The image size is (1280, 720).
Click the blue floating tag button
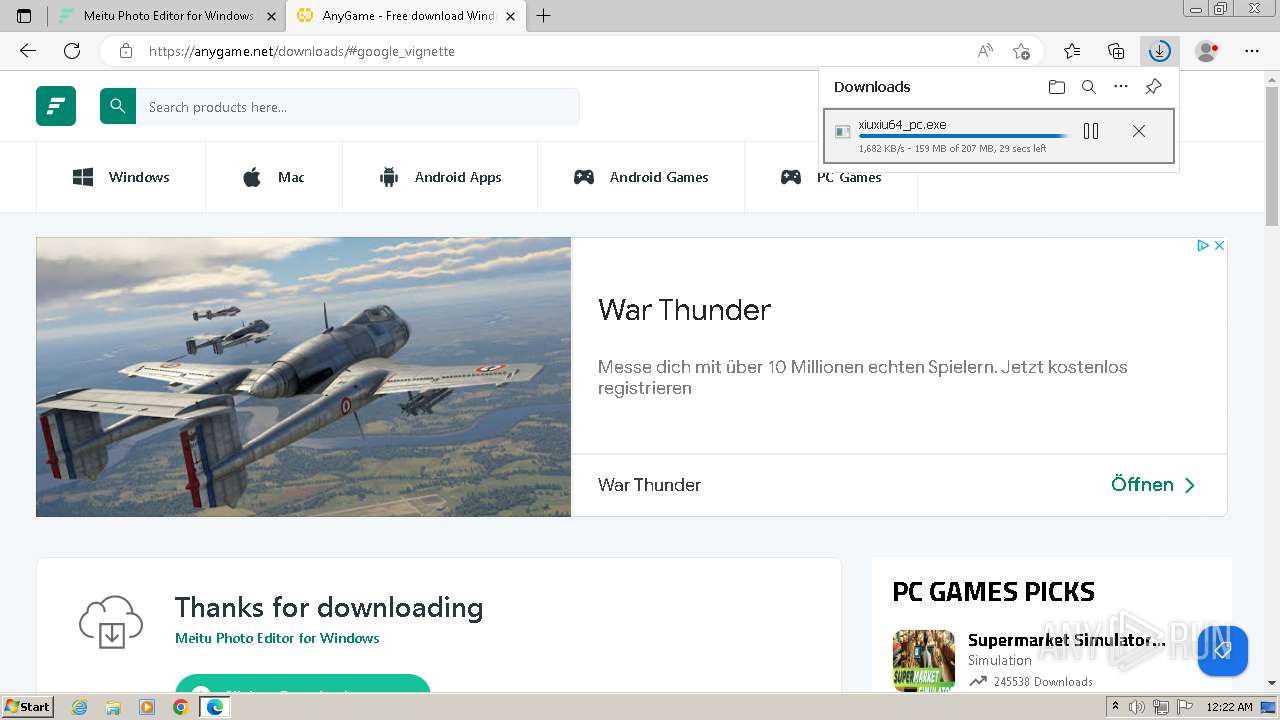click(1222, 651)
